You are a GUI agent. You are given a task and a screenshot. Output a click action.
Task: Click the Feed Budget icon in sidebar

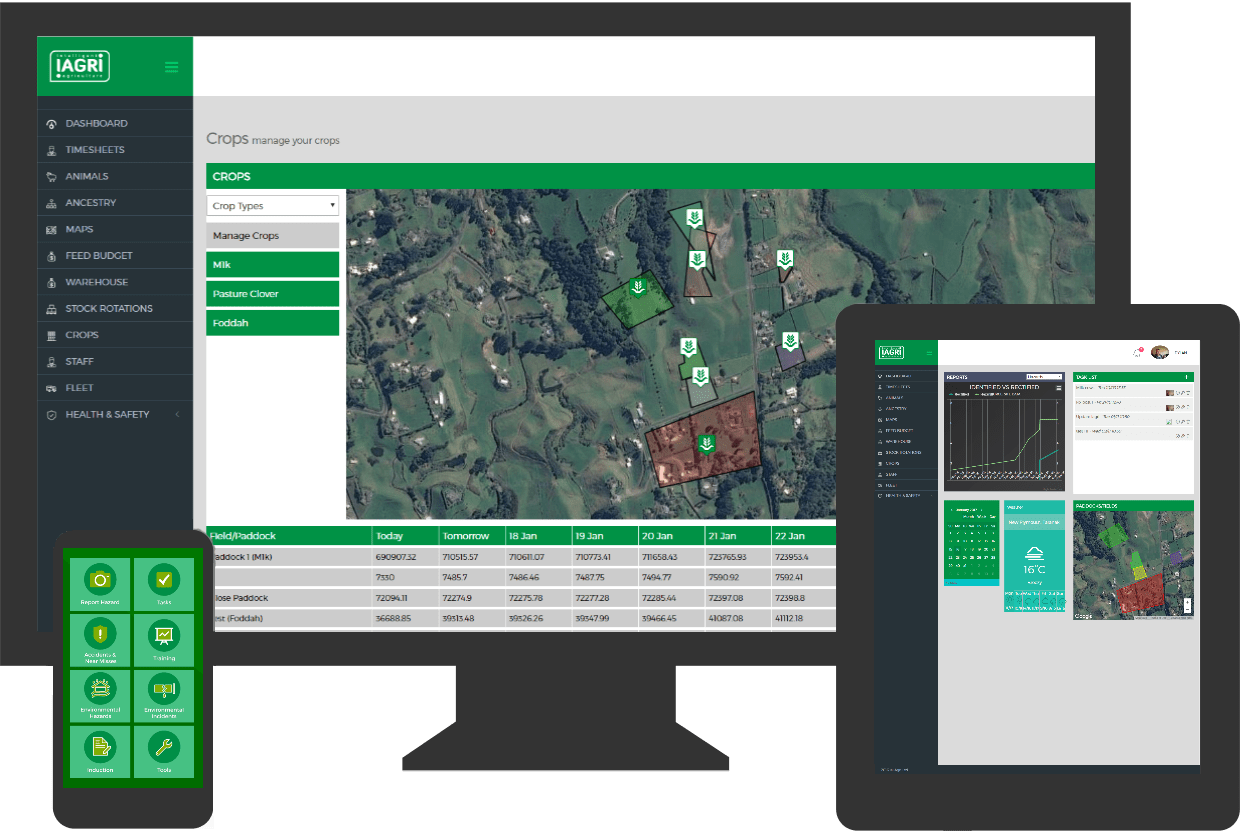[51, 256]
